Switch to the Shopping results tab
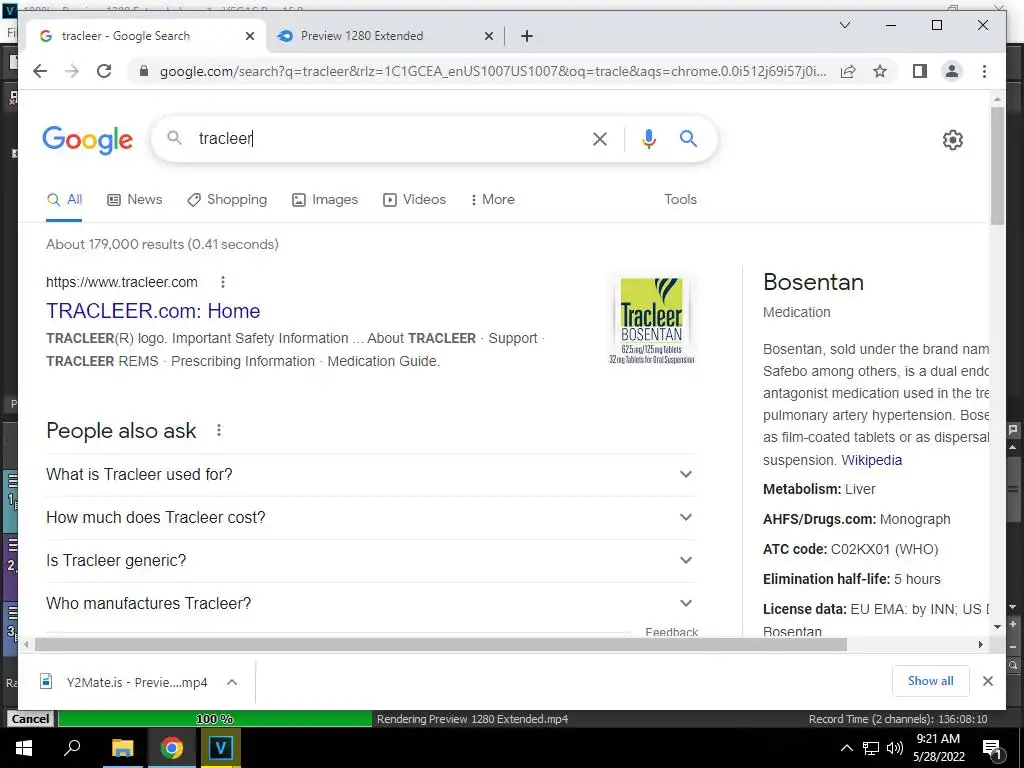The image size is (1024, 768). (227, 200)
